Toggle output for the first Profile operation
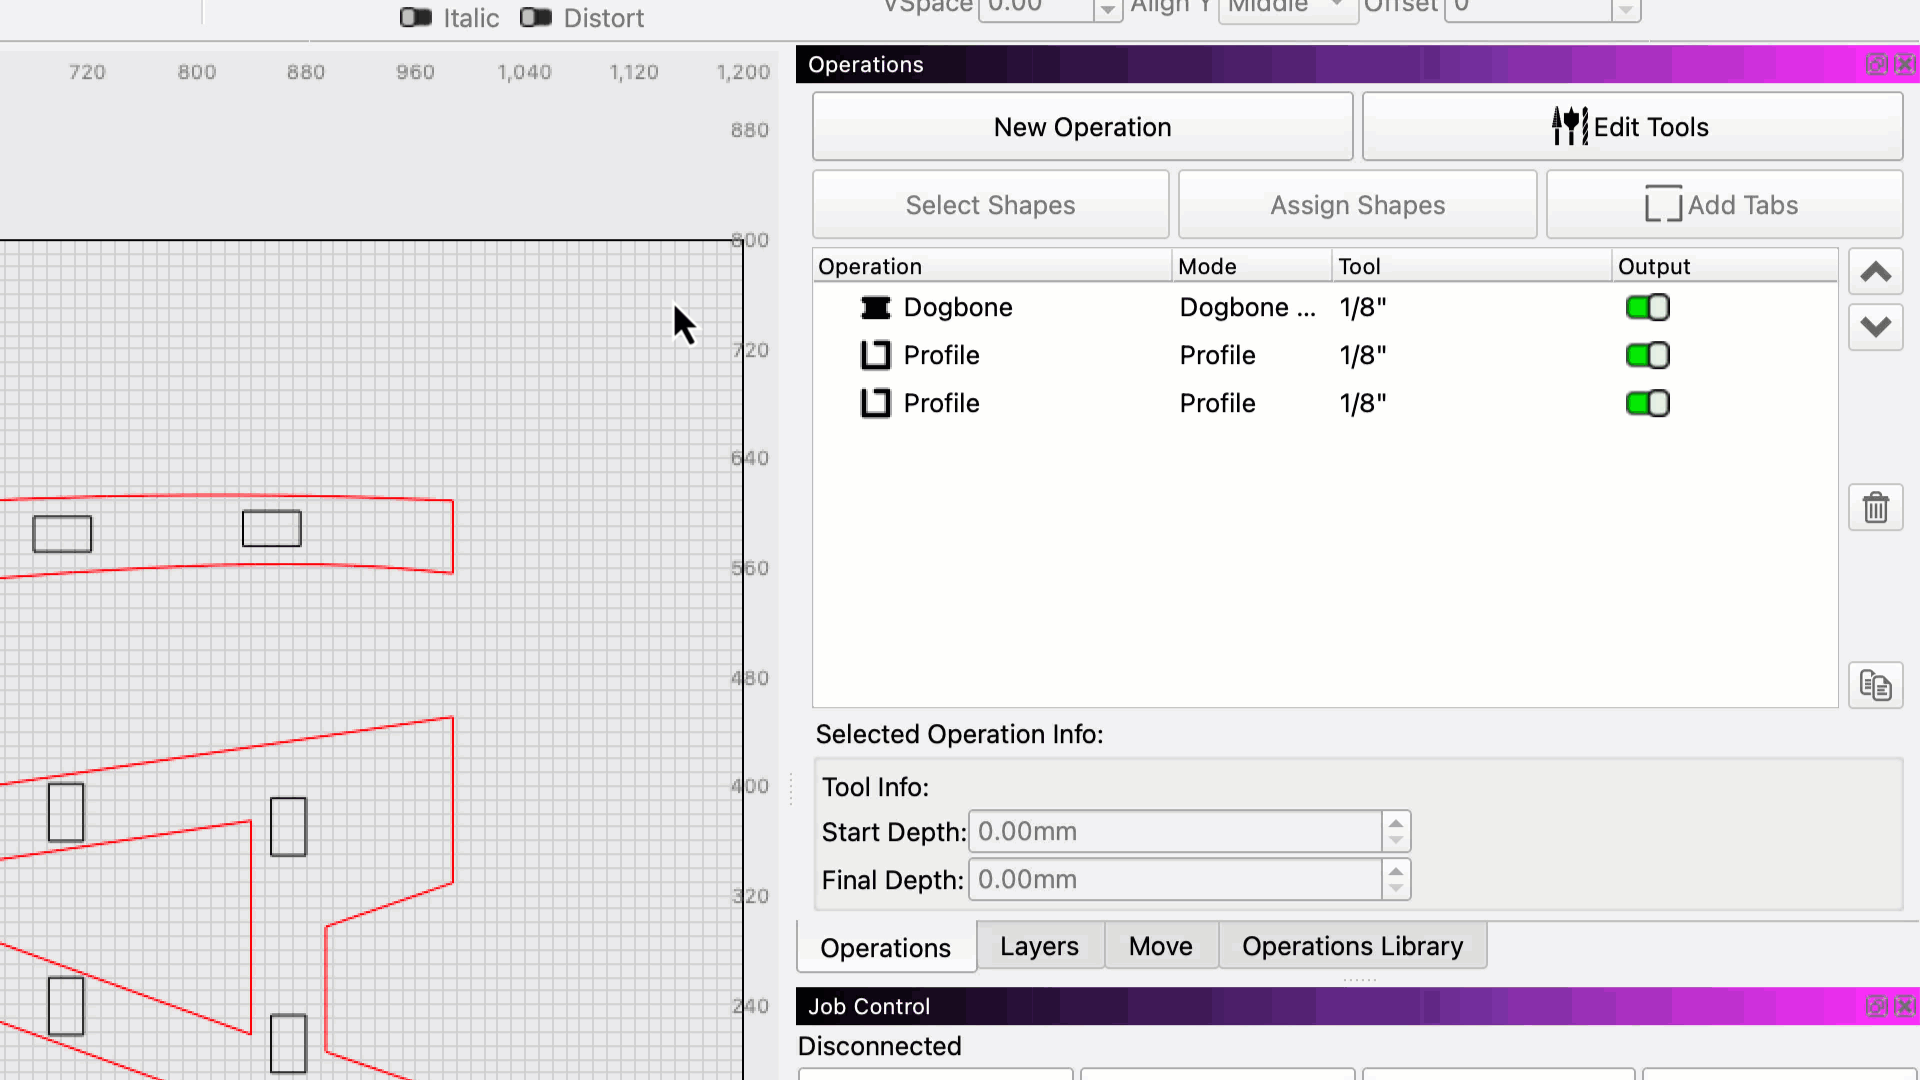Viewport: 1920px width, 1080px height. [1647, 356]
